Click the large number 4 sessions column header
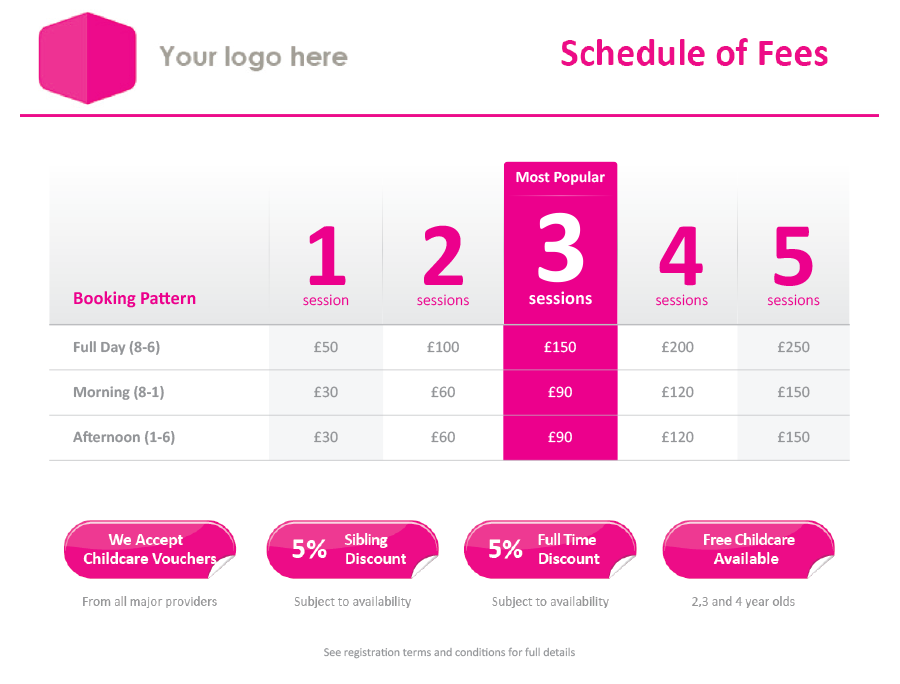900x684 pixels. pyautogui.click(x=681, y=266)
